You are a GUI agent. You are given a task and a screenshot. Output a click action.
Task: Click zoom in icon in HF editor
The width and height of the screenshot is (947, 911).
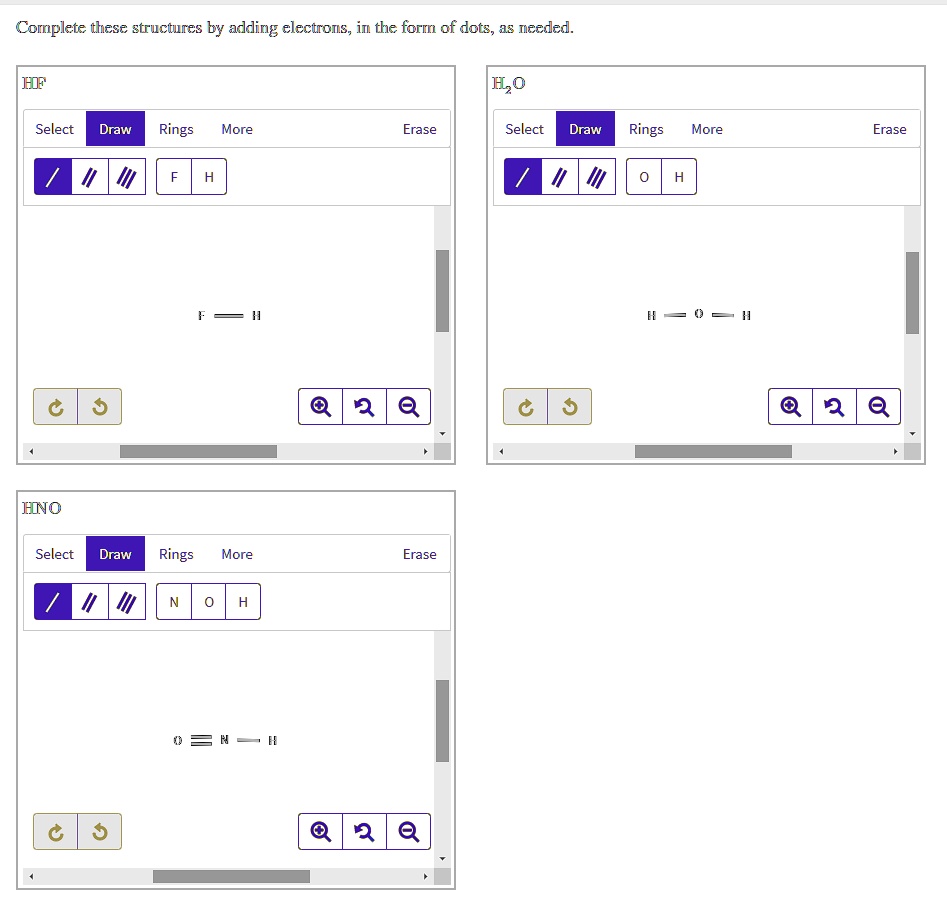click(320, 407)
